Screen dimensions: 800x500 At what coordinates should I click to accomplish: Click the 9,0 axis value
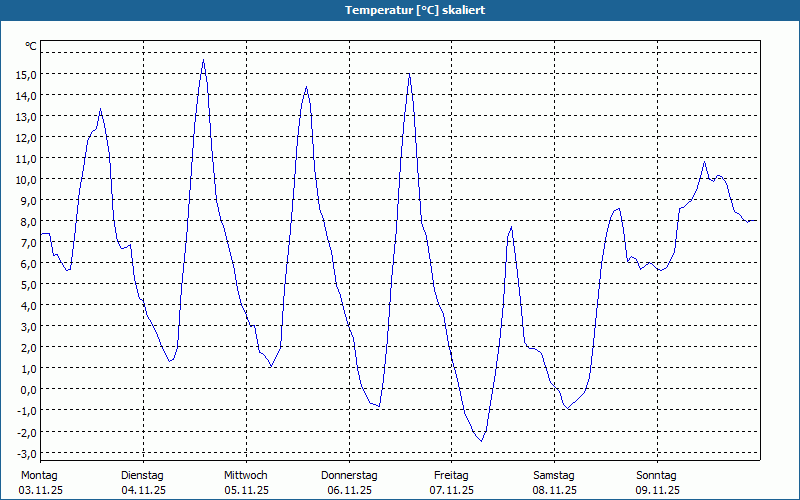coord(29,201)
